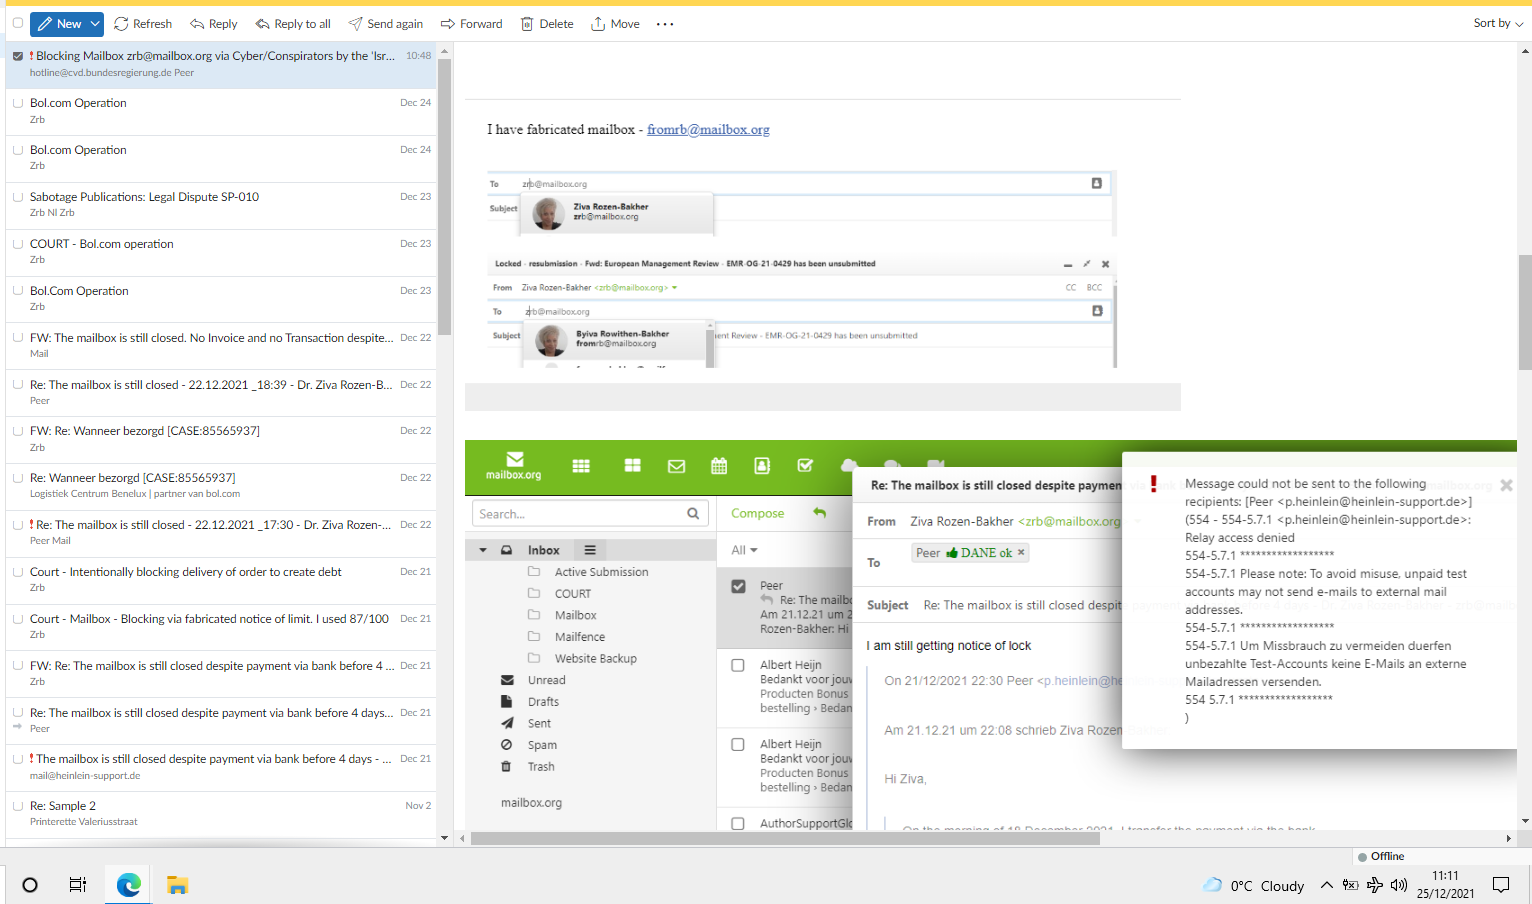The width and height of the screenshot is (1532, 904).
Task: Open File Explorer from the taskbar
Action: (177, 885)
